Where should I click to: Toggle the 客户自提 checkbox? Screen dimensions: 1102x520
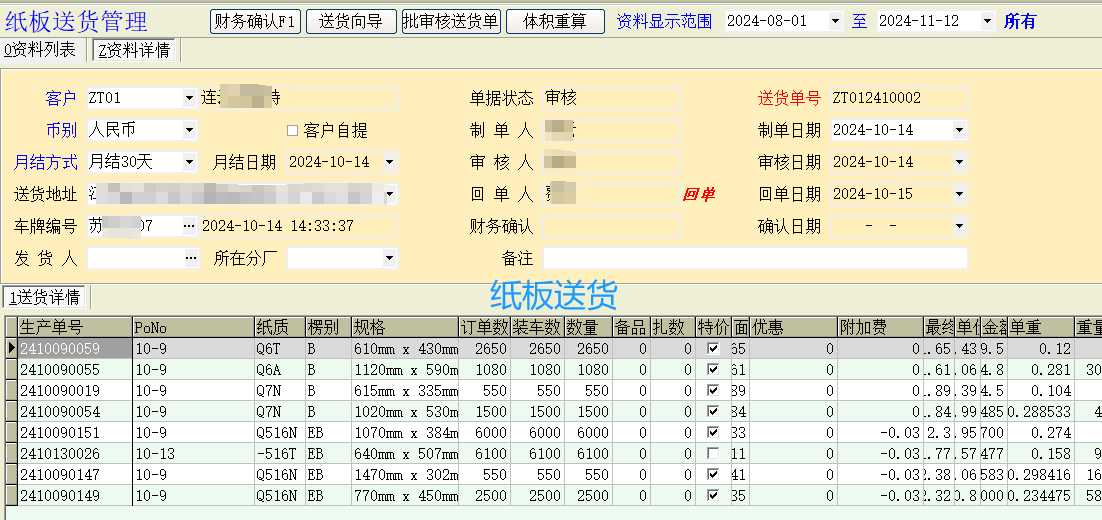click(x=293, y=130)
